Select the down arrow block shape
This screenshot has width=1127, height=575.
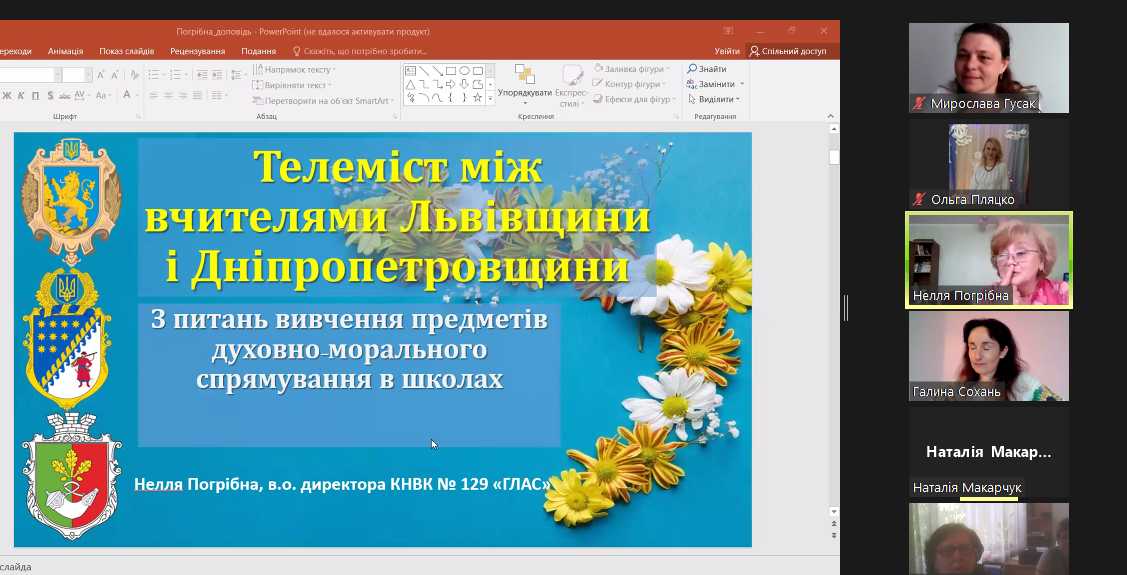click(x=464, y=85)
